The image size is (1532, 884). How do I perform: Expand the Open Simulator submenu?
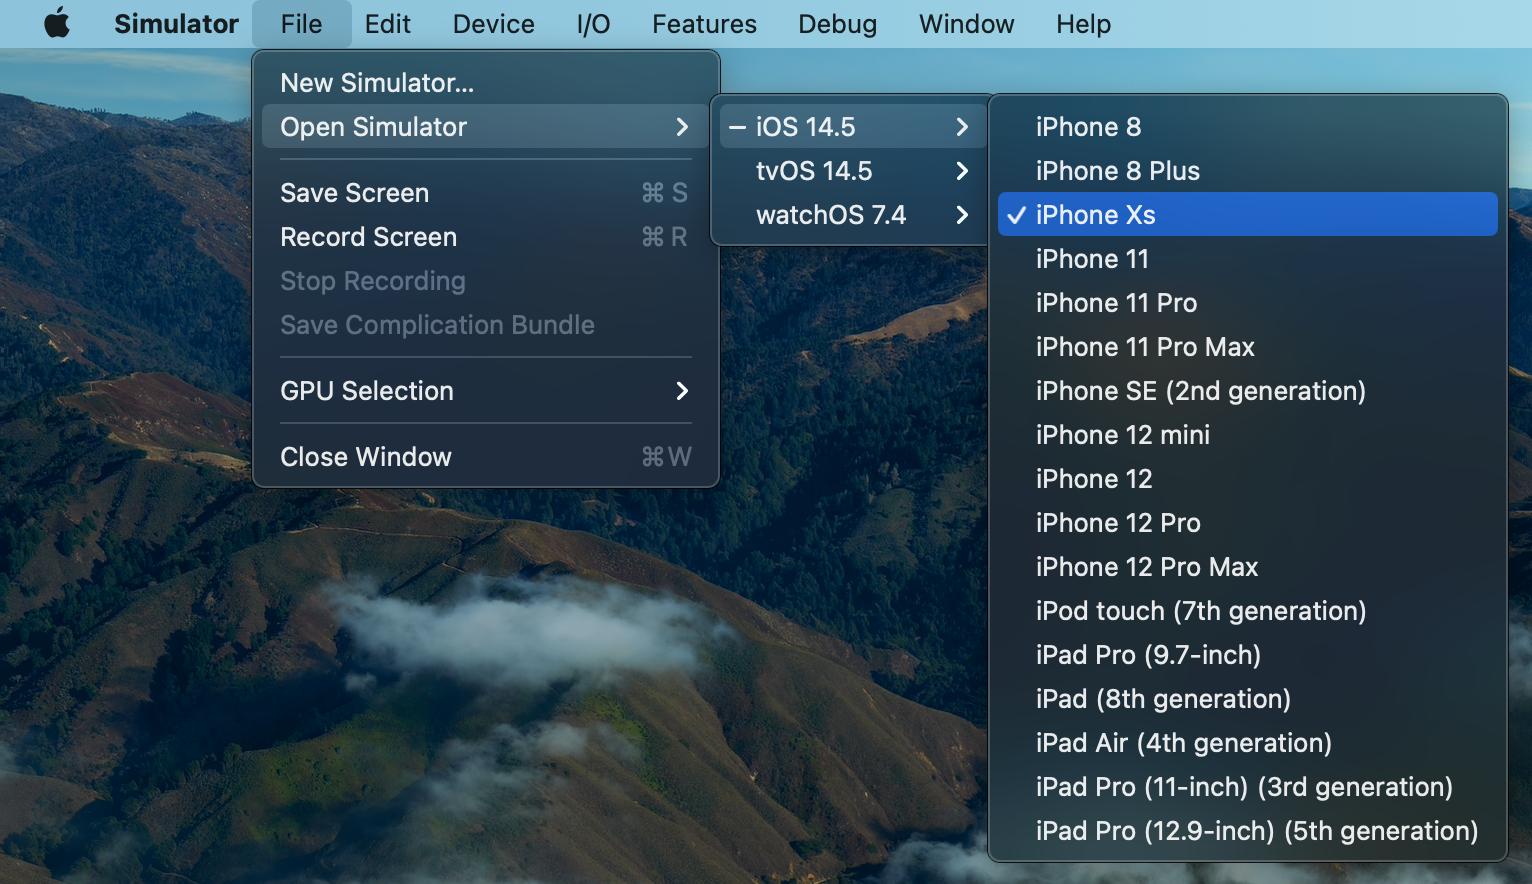coord(486,127)
